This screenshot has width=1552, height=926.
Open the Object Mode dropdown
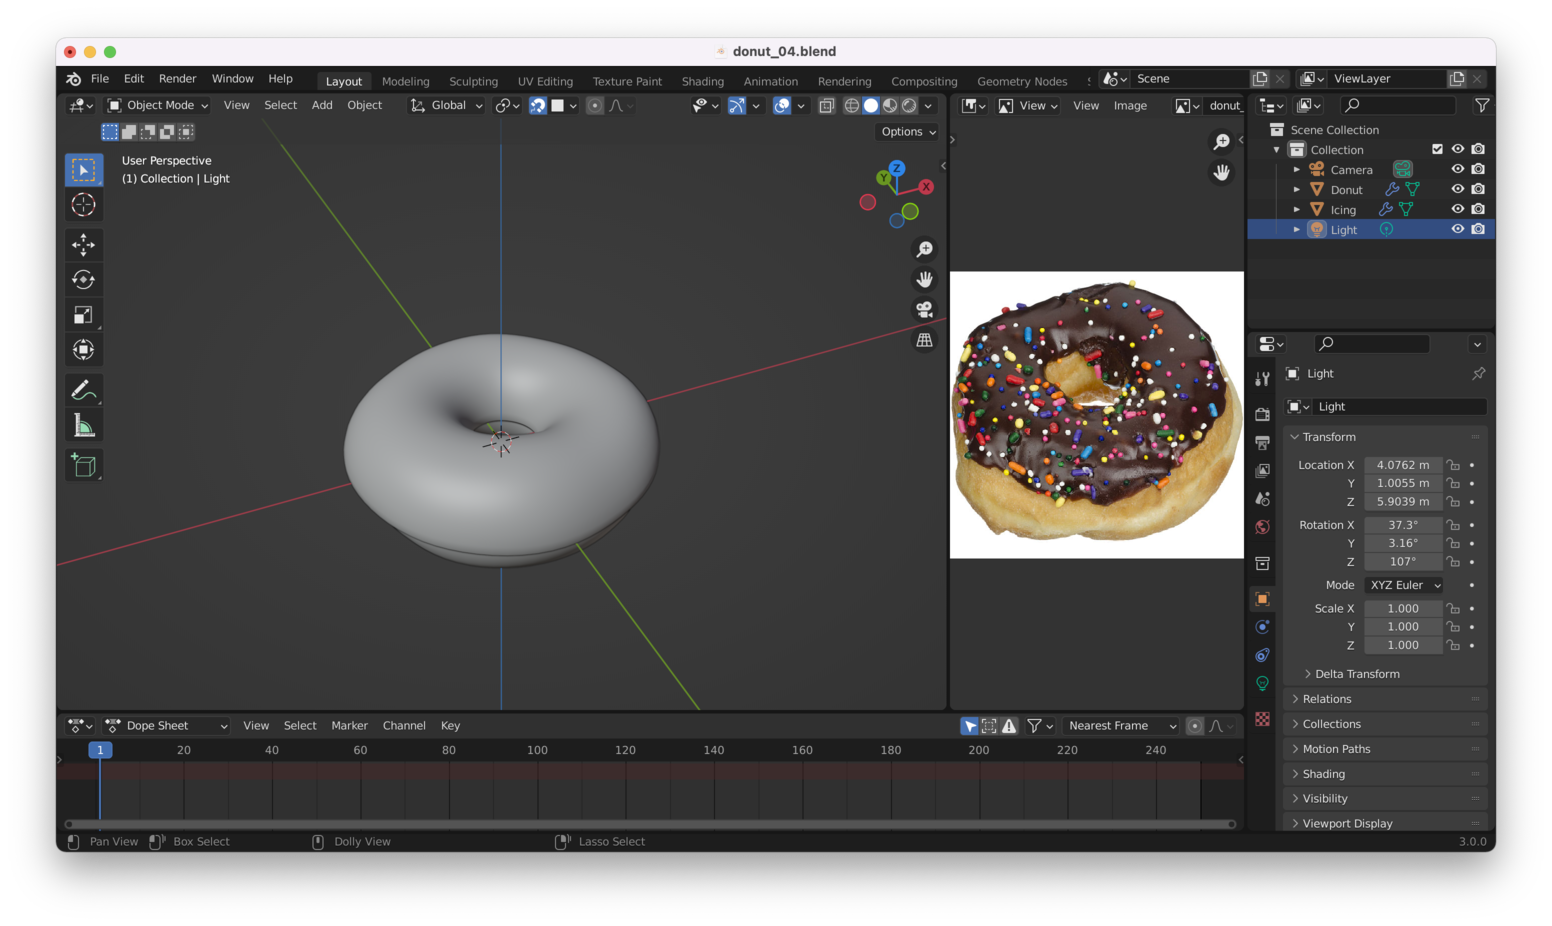[x=156, y=105]
